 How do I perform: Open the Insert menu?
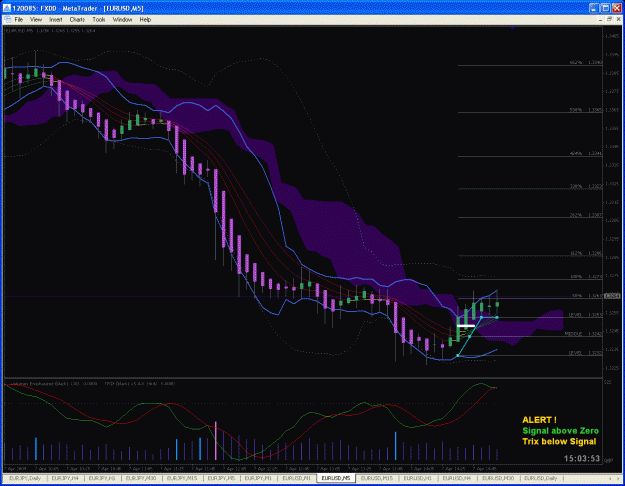[55, 20]
